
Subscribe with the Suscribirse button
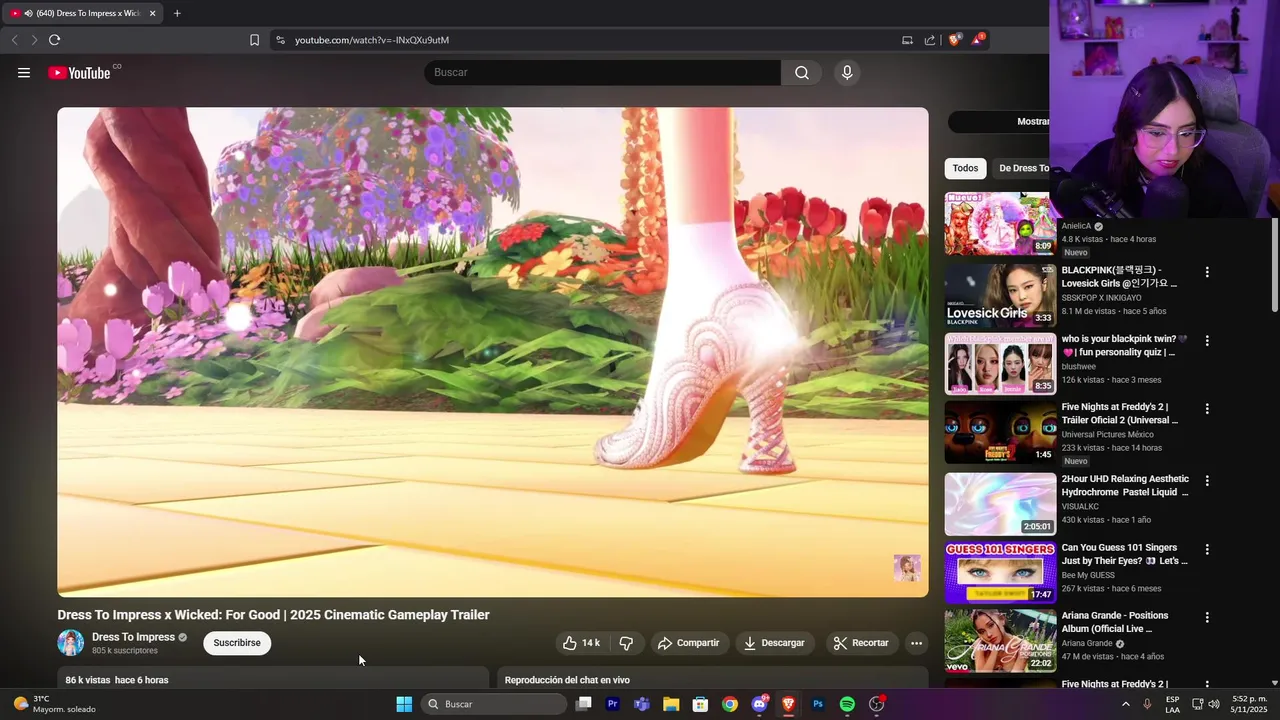[x=237, y=643]
